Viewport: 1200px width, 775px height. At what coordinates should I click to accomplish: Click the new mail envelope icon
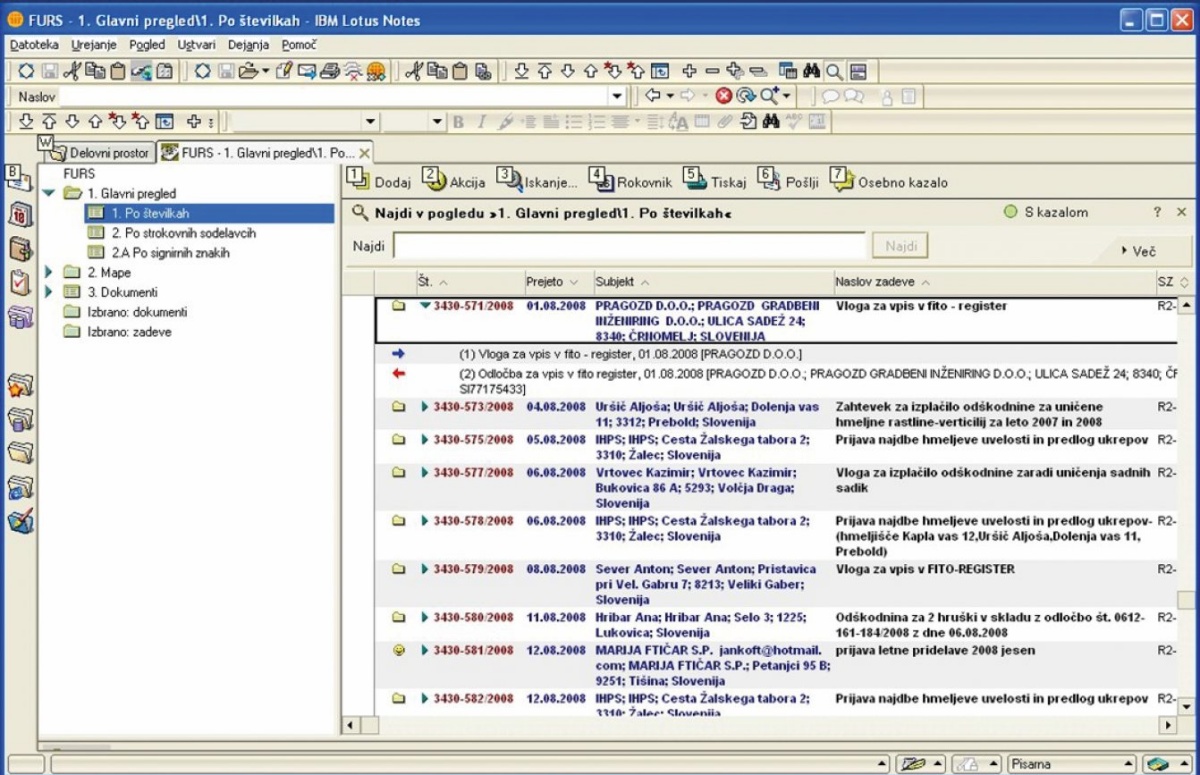coord(306,71)
